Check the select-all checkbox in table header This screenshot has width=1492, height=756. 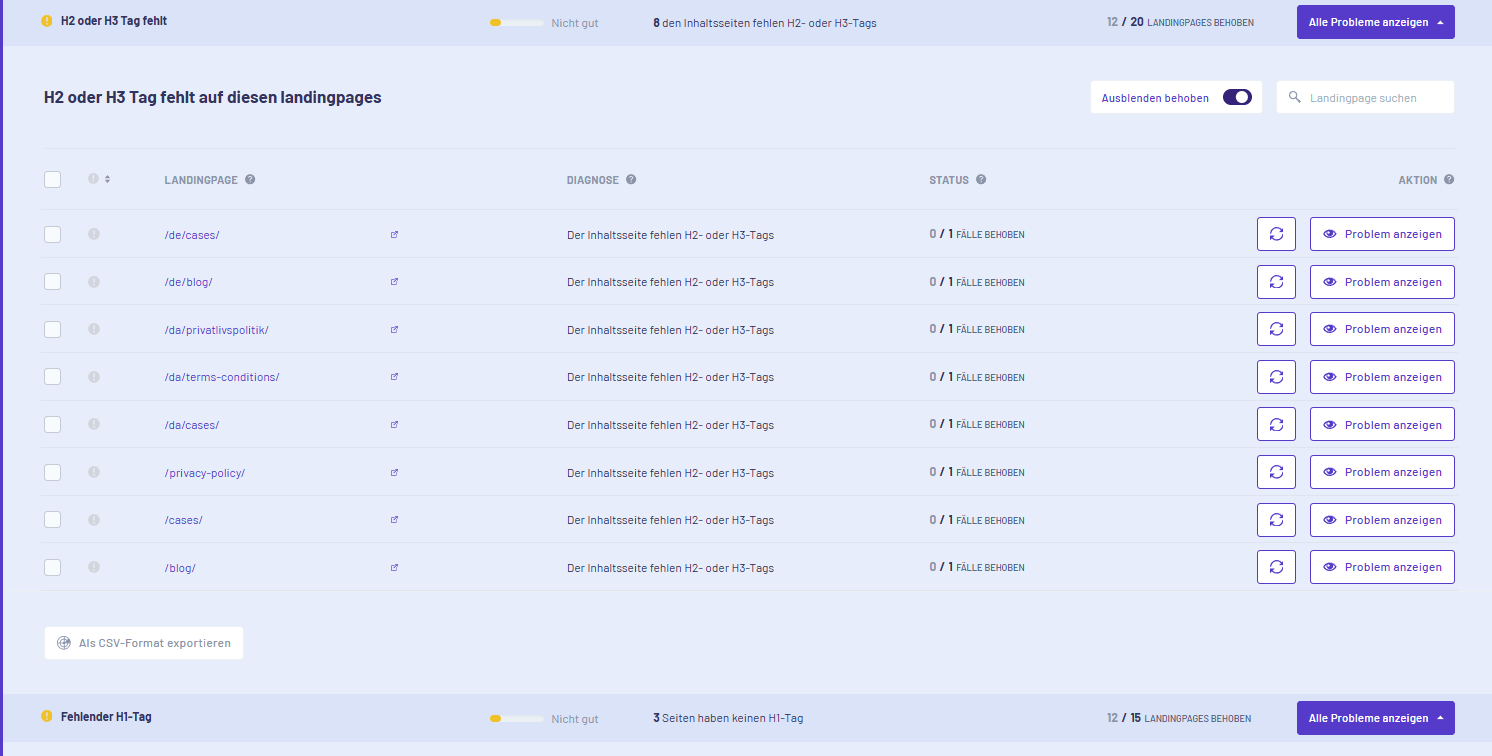[53, 179]
